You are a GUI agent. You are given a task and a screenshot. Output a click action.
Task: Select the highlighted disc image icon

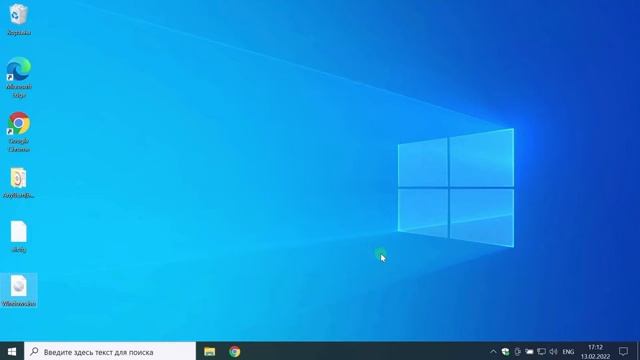pyautogui.click(x=18, y=290)
